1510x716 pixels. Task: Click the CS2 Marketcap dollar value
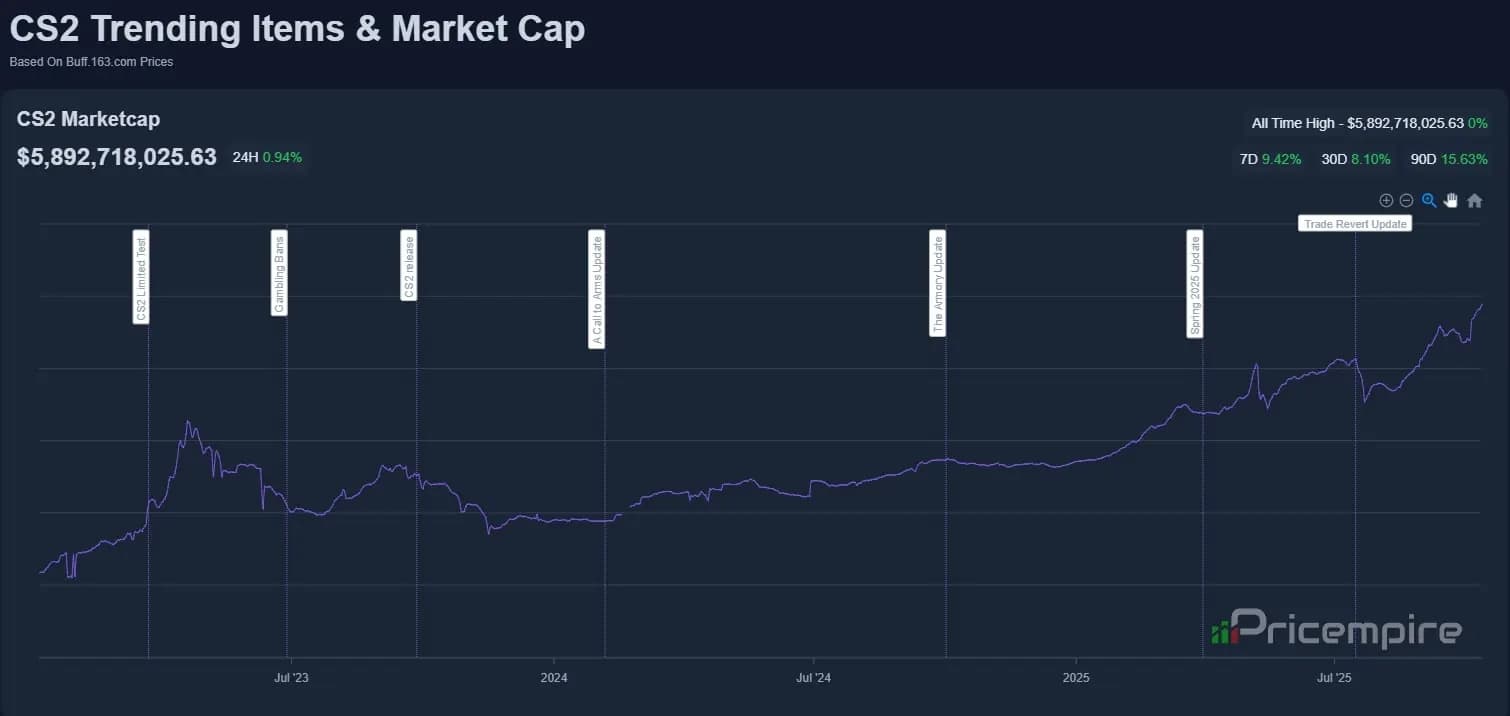pyautogui.click(x=117, y=157)
